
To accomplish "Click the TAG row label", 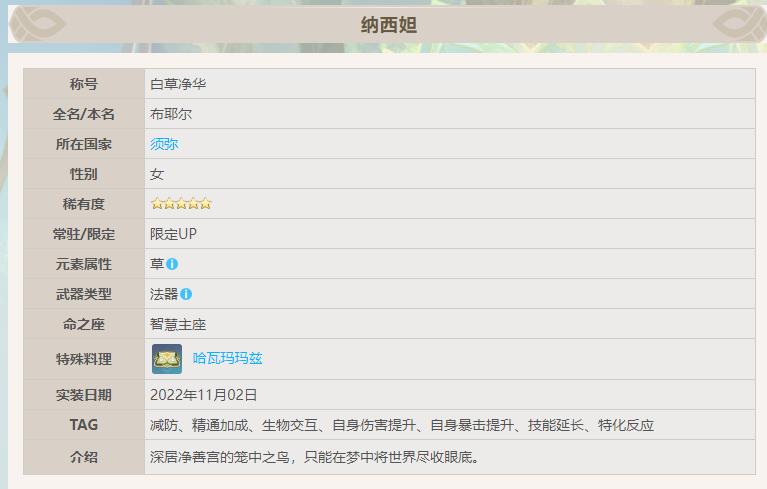I will pyautogui.click(x=84, y=425).
